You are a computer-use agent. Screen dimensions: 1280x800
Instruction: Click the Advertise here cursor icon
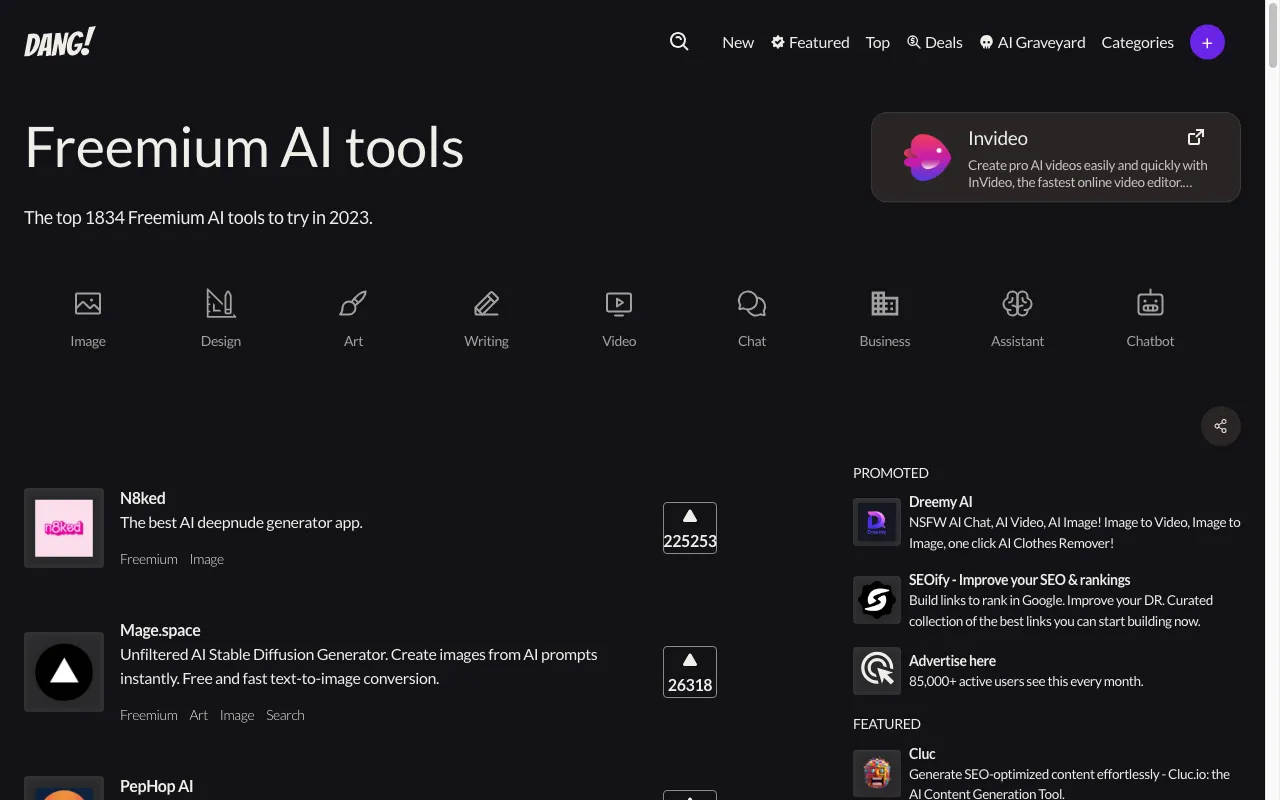877,670
